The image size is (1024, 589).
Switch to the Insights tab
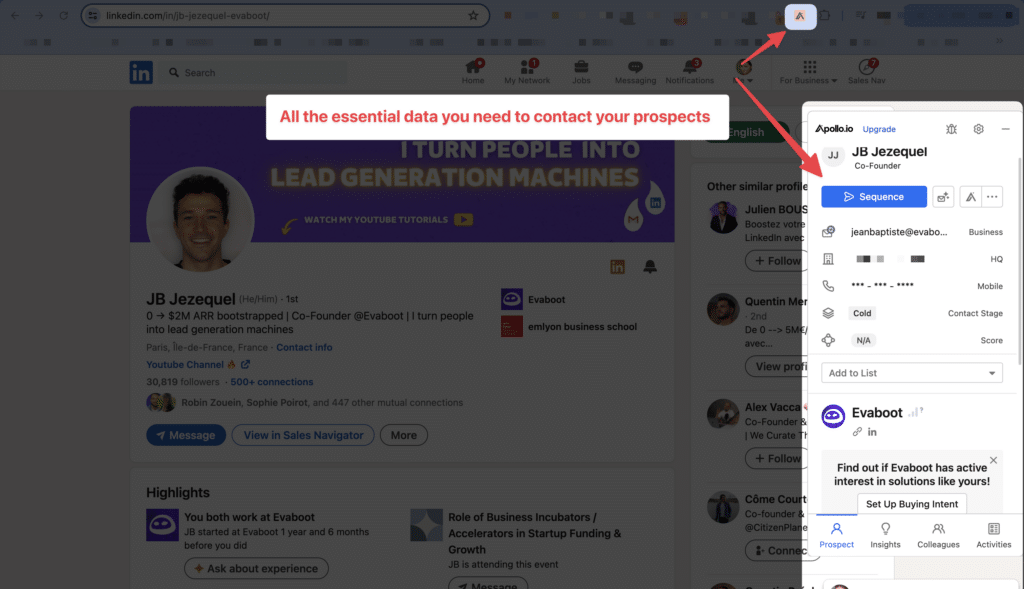coord(886,535)
